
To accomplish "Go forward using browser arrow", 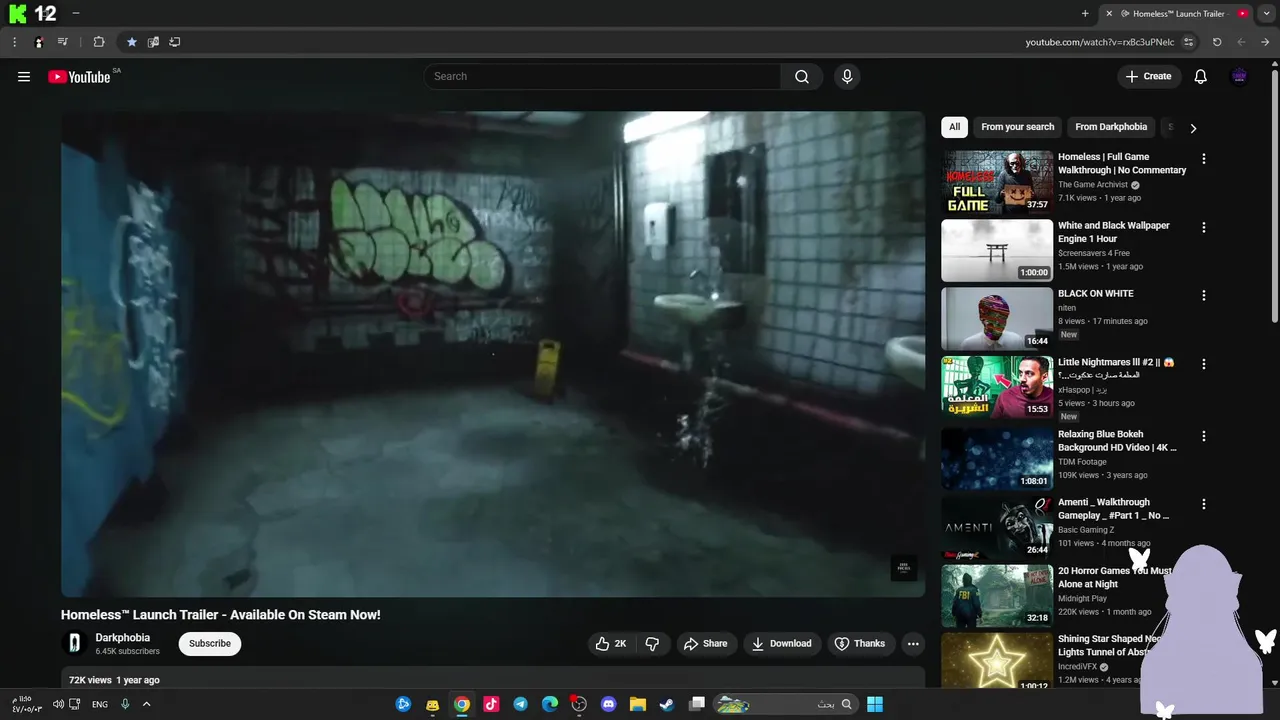I will [1266, 42].
